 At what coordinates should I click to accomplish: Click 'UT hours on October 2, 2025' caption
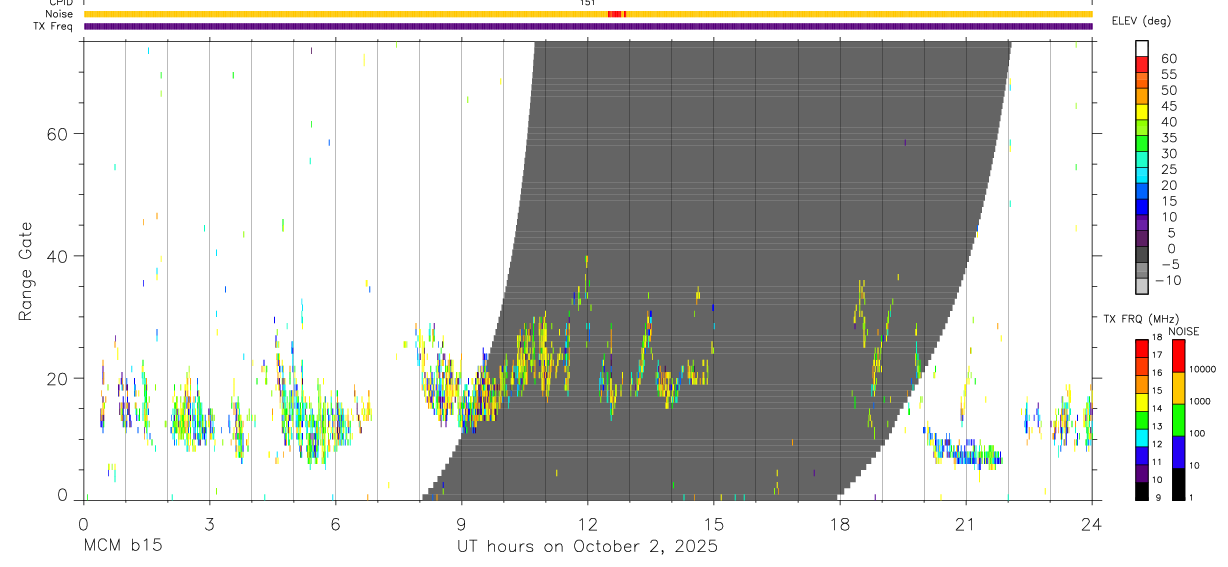point(587,547)
